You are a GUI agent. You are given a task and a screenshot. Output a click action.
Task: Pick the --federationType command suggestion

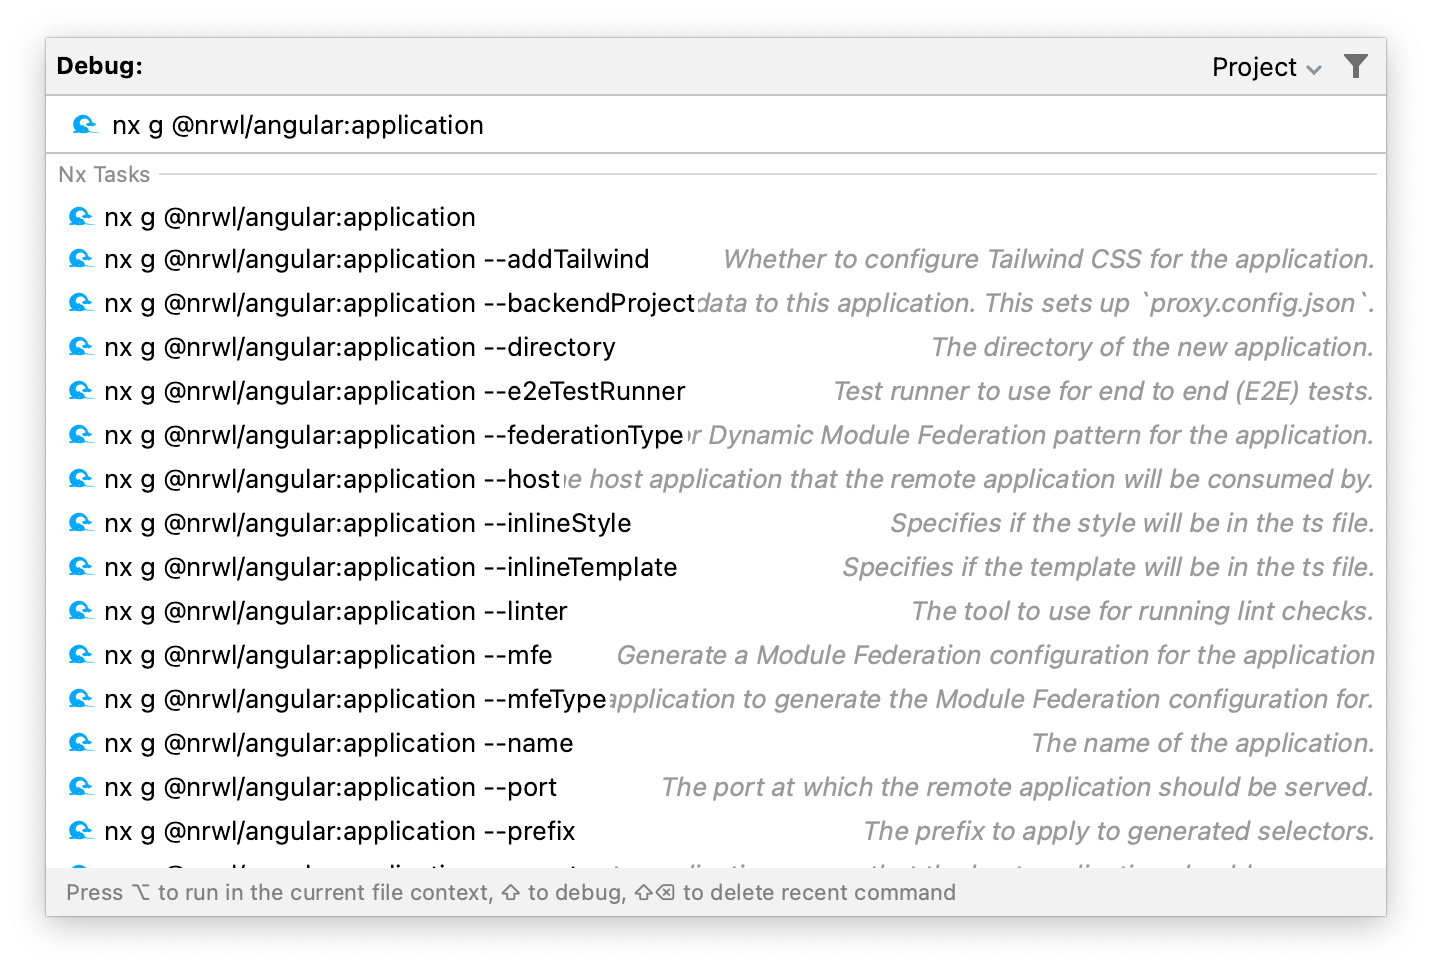[x=716, y=435]
